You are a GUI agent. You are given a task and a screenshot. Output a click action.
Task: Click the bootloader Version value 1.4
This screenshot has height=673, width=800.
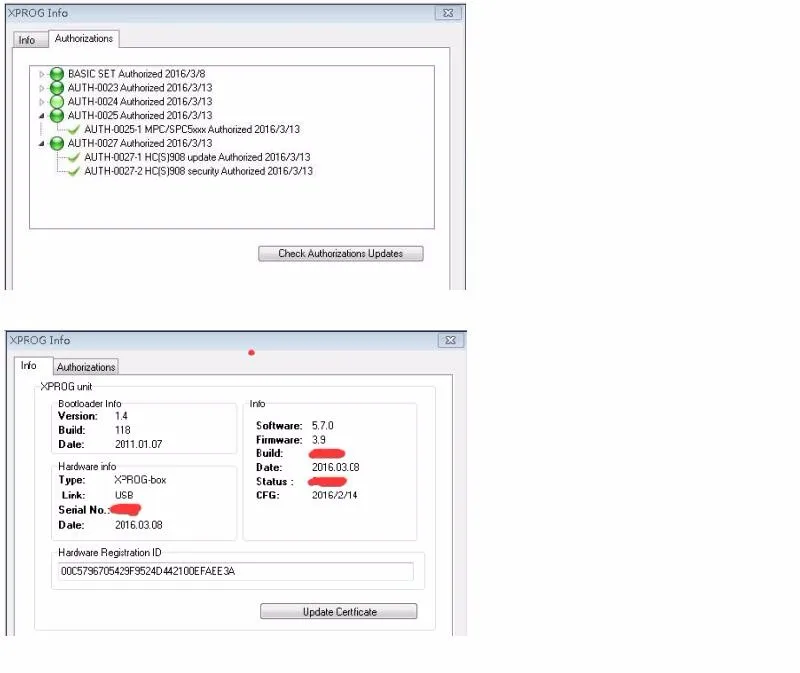coord(121,416)
